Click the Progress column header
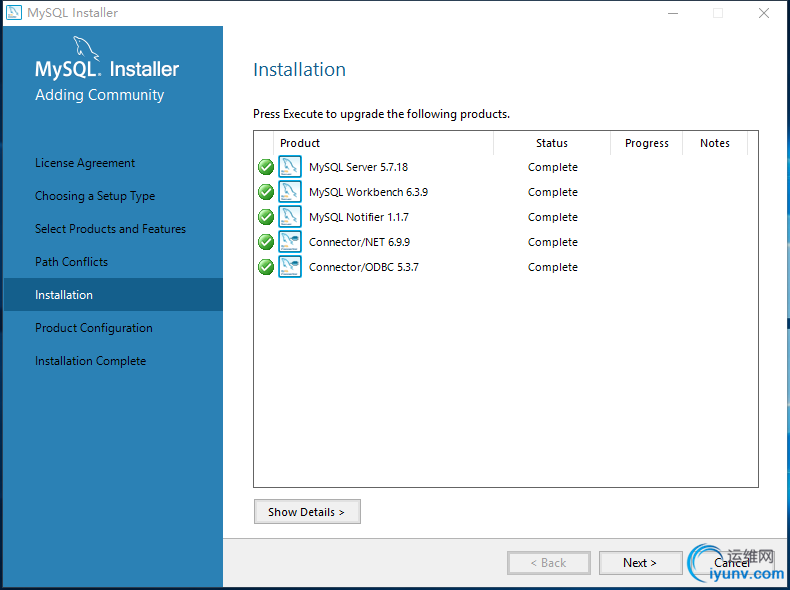This screenshot has width=790, height=590. pos(646,143)
